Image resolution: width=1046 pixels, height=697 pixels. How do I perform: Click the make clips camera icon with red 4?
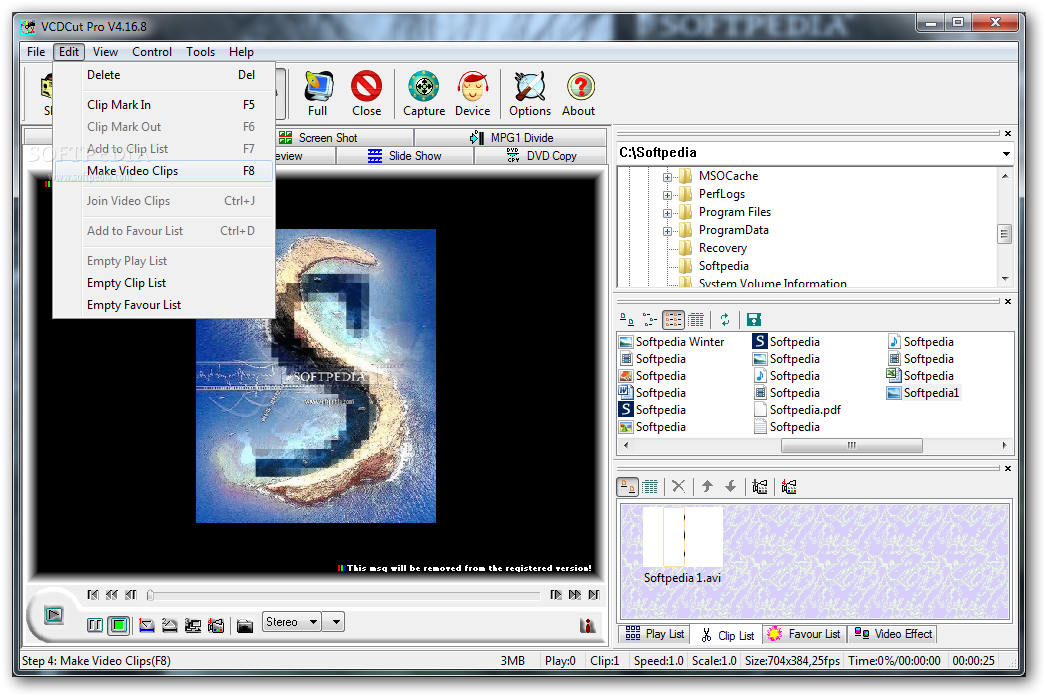point(789,486)
